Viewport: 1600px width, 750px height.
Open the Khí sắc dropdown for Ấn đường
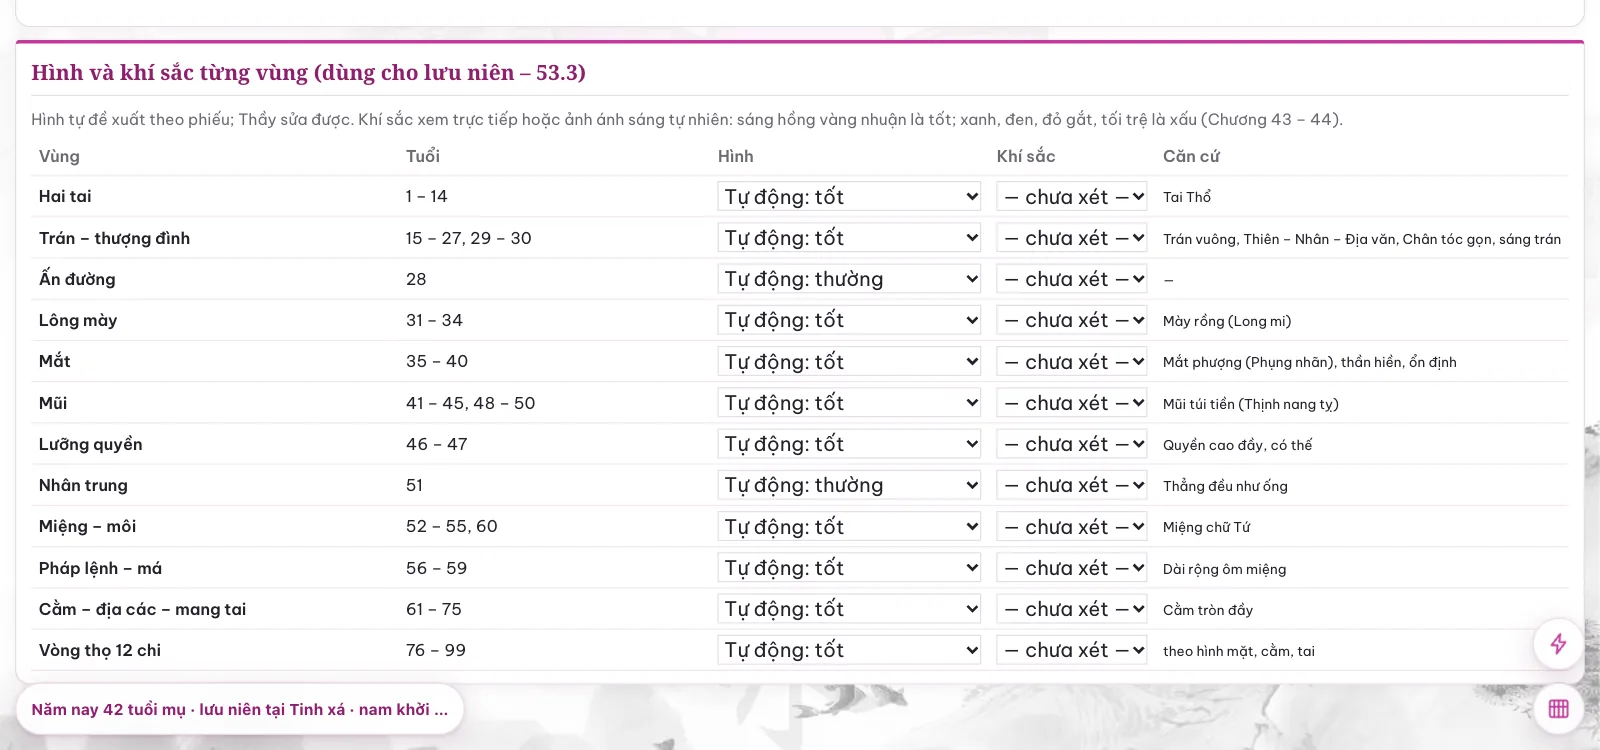(1071, 279)
